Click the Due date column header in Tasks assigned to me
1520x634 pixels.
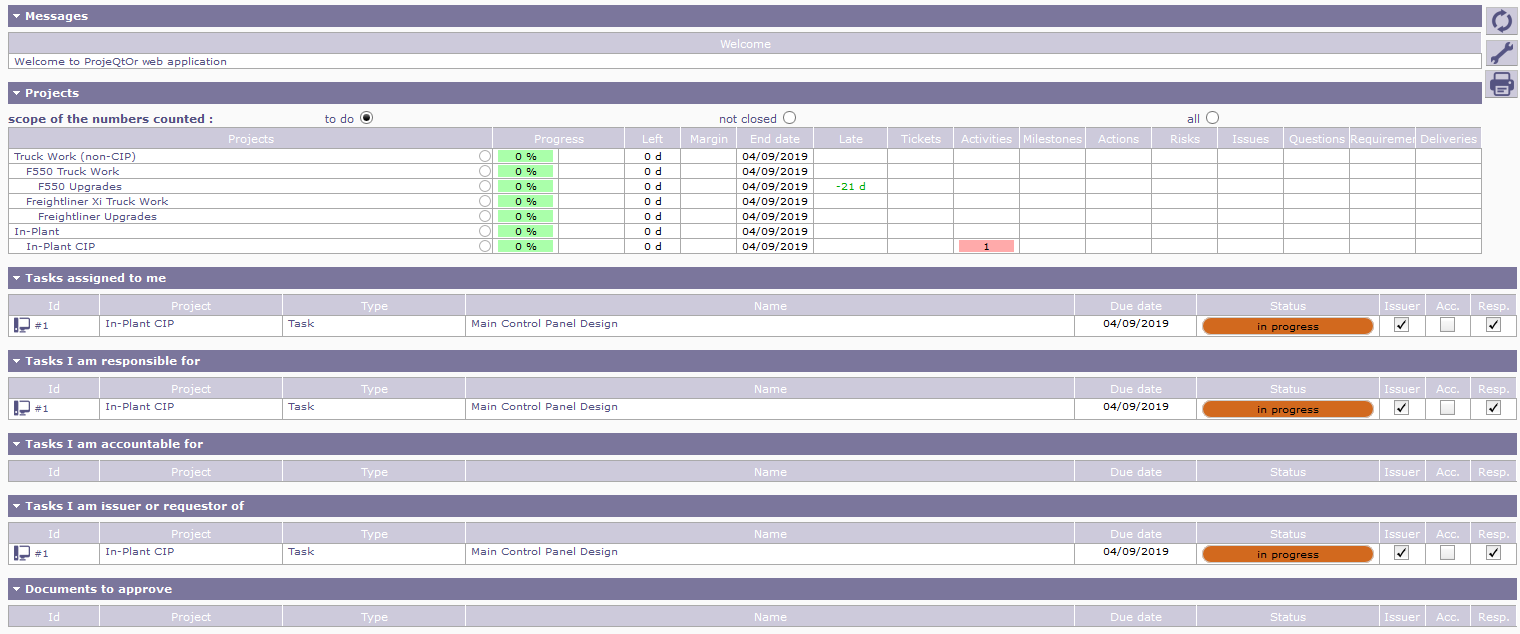pyautogui.click(x=1135, y=306)
